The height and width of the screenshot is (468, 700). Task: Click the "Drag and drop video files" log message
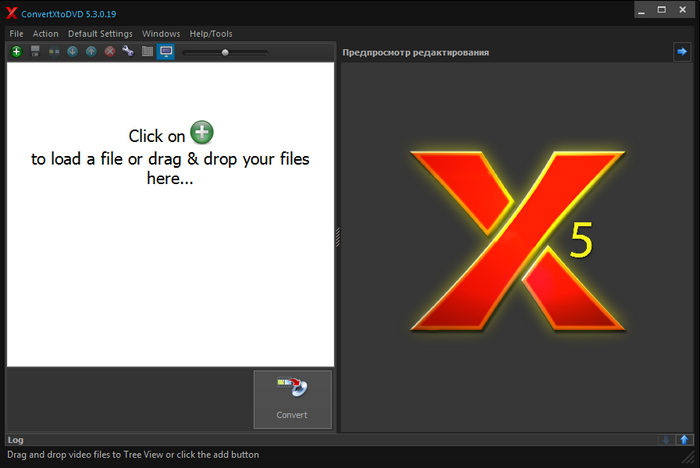133,455
